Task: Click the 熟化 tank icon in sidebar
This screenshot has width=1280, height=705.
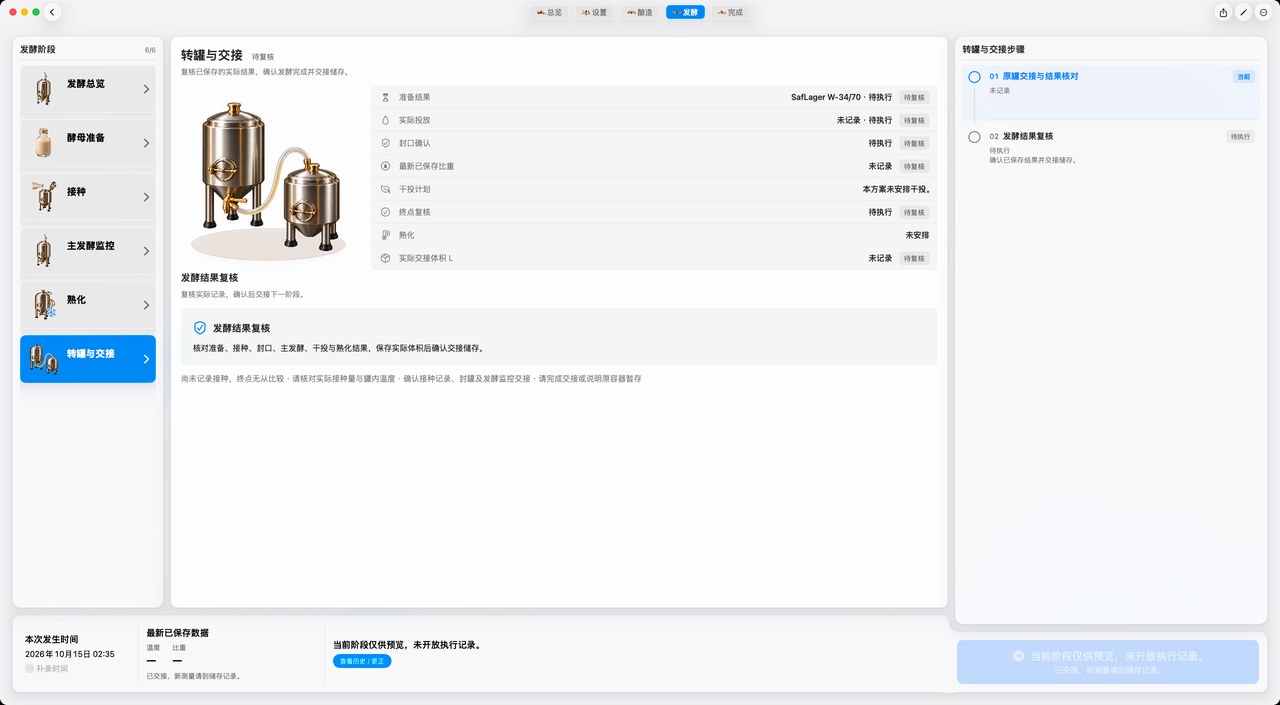Action: 43,304
